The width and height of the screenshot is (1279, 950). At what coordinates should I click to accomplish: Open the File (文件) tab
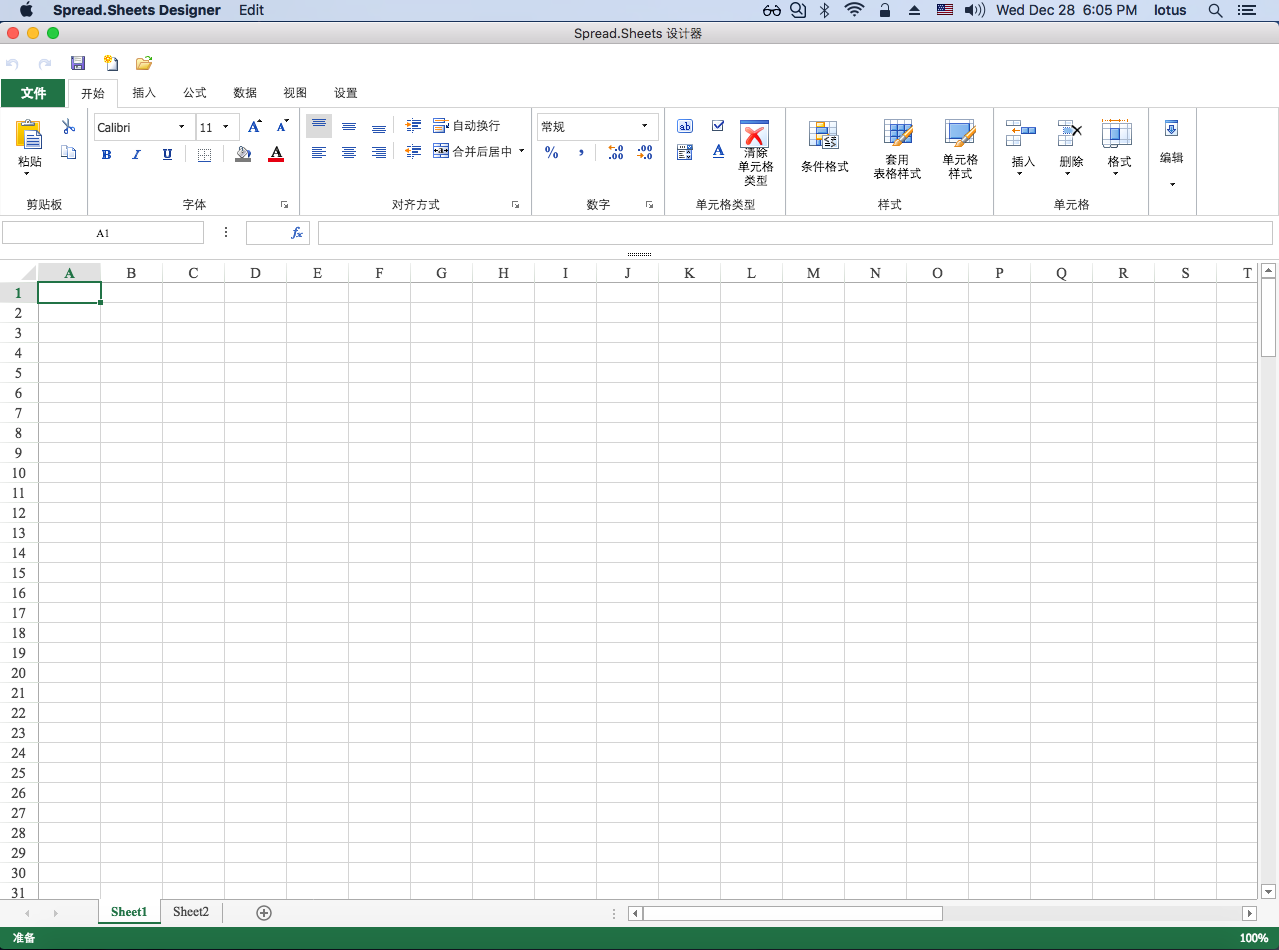tap(33, 93)
